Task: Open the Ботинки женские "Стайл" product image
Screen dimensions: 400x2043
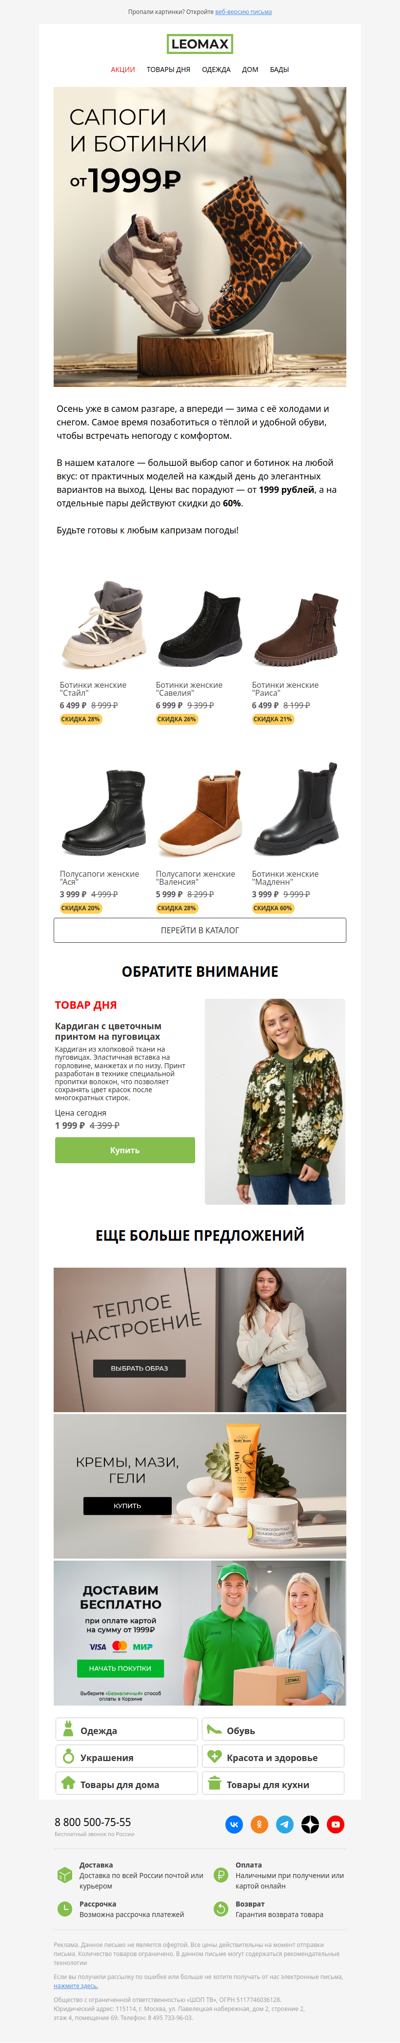Action: [104, 625]
